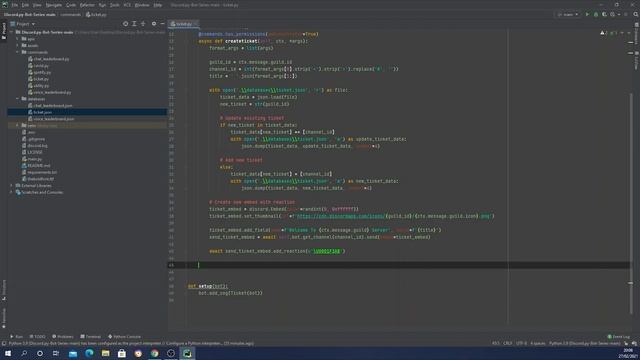This screenshot has width=640, height=360.
Task: Open the File menu
Action: (15, 5)
